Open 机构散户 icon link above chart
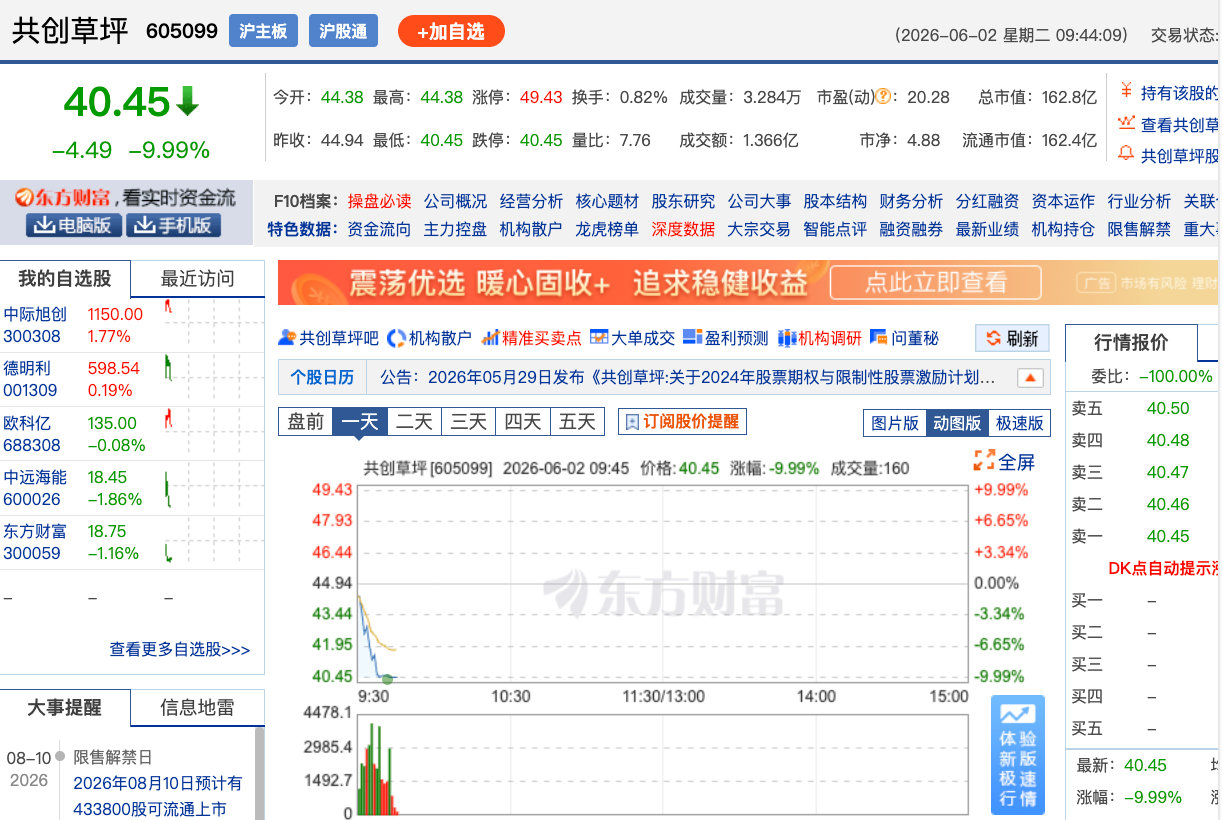 (x=429, y=338)
